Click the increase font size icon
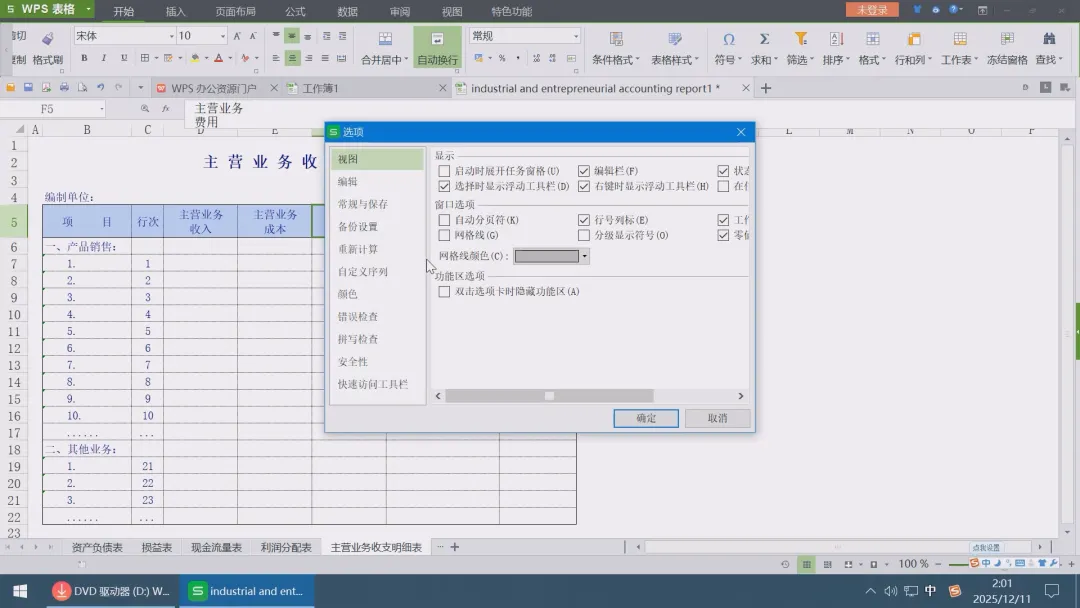Viewport: 1080px width, 608px height. pos(237,36)
